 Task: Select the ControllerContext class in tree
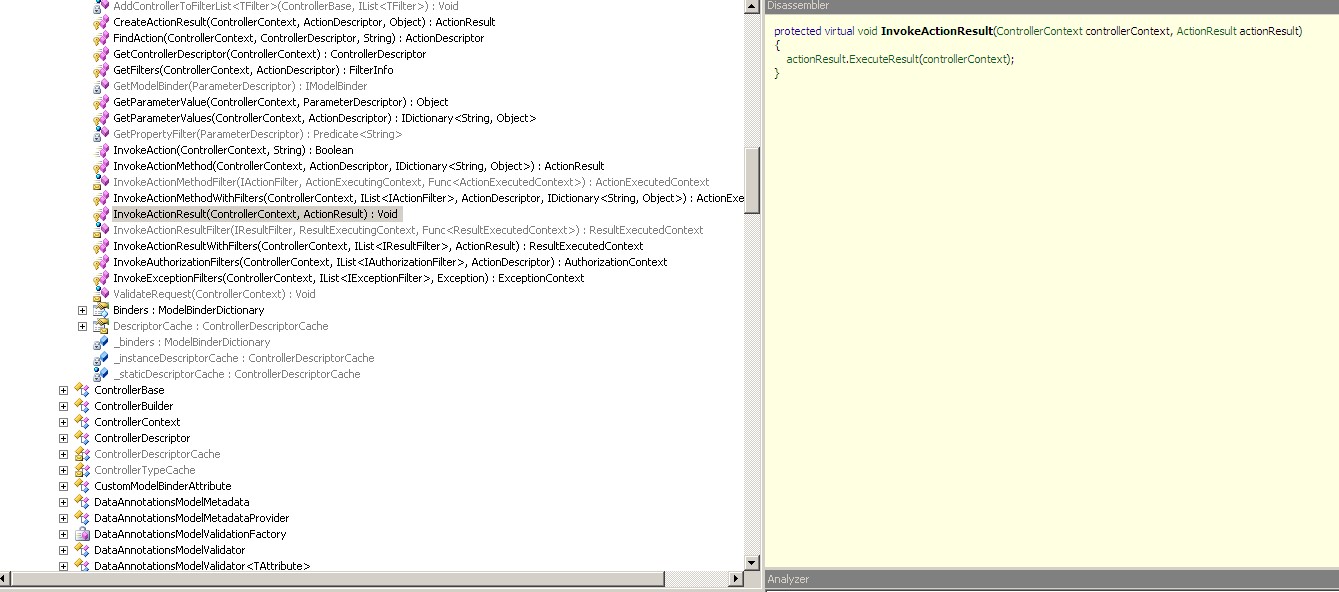(137, 422)
